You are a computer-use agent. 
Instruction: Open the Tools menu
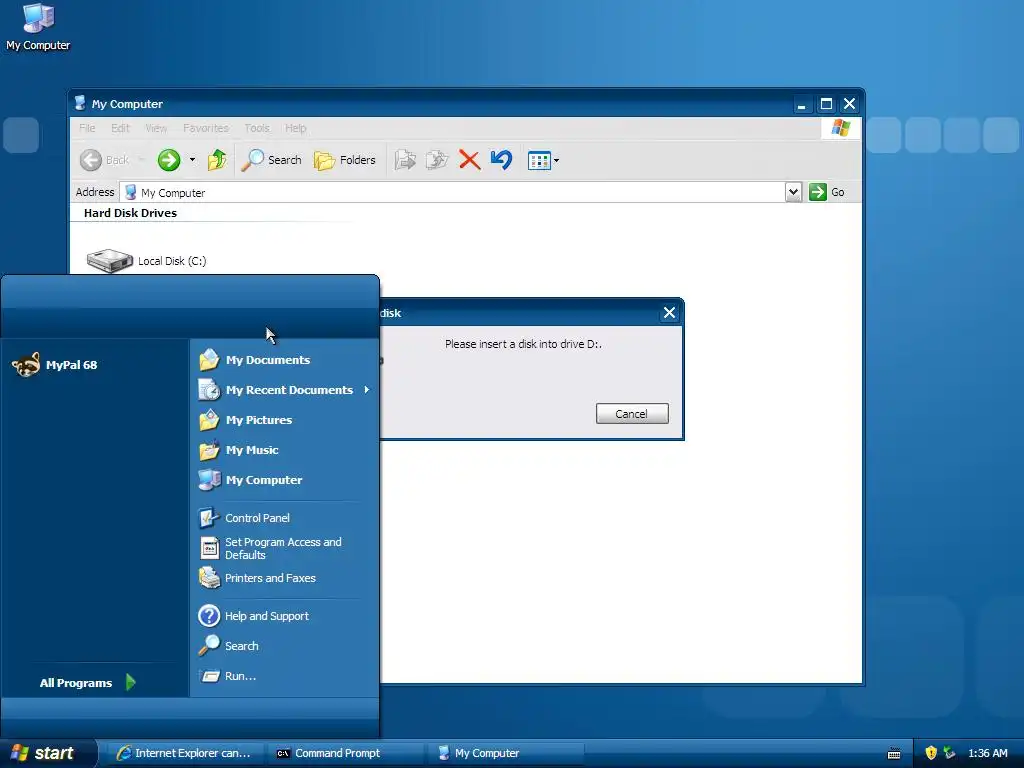point(257,128)
